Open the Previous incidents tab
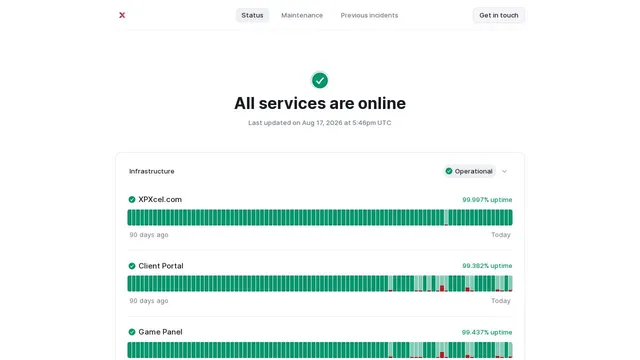Viewport: 640px width, 360px height. (369, 15)
